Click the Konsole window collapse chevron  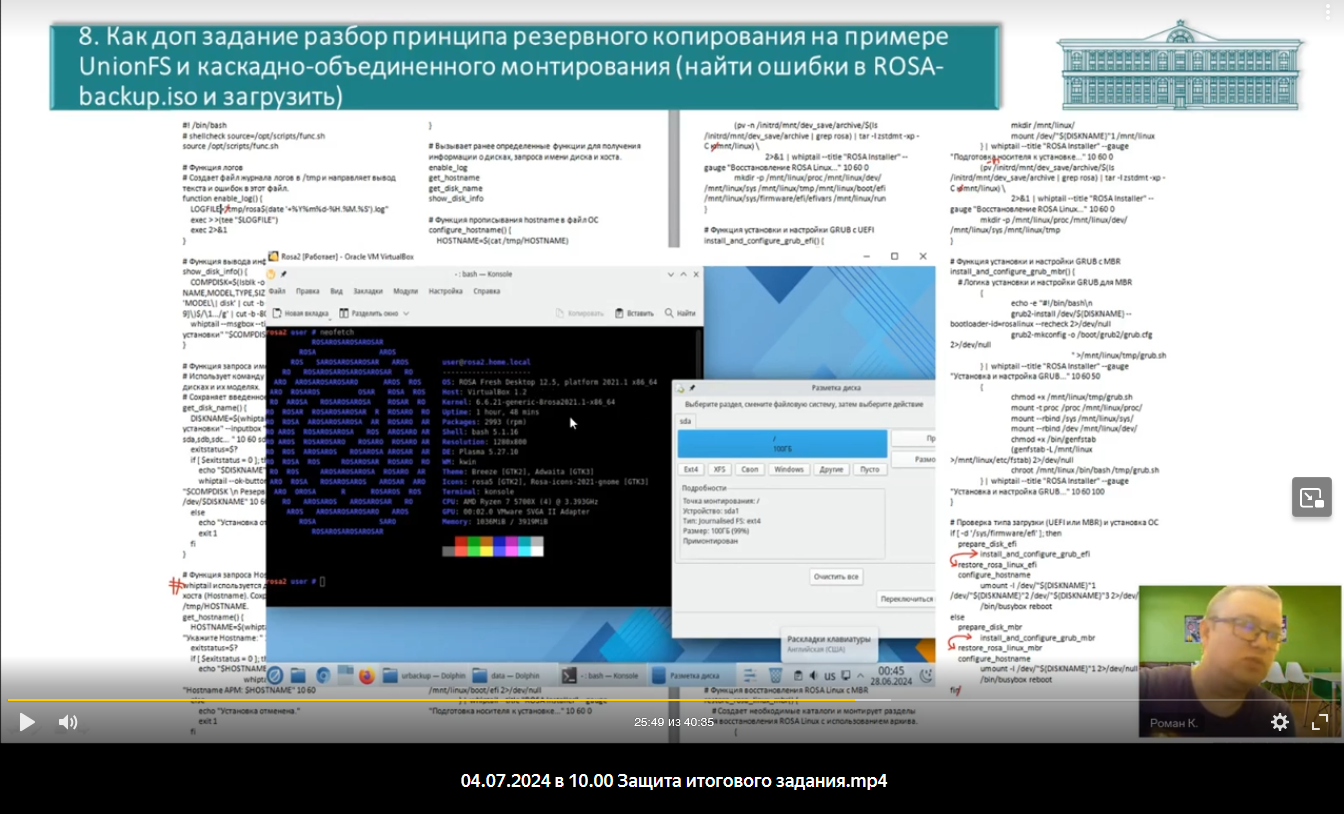point(670,274)
